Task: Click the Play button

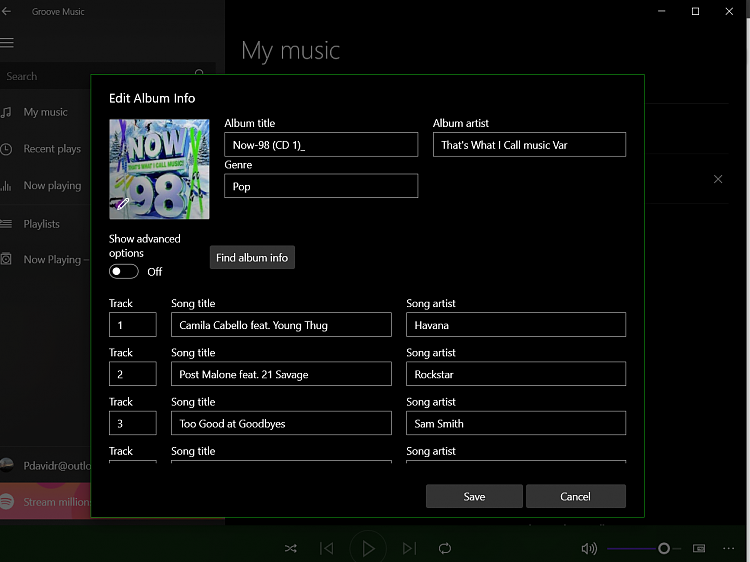Action: pyautogui.click(x=368, y=548)
